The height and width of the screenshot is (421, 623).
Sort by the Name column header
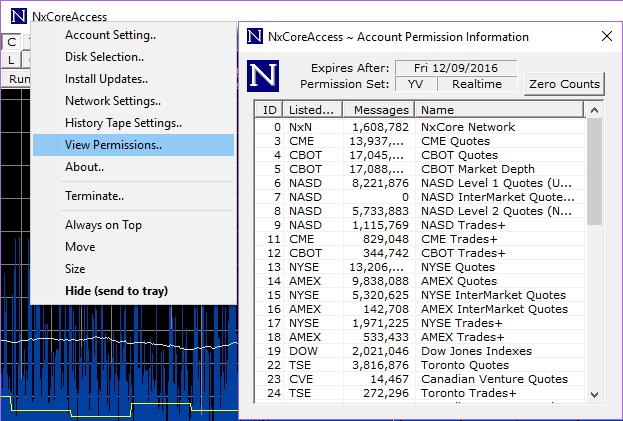point(500,110)
